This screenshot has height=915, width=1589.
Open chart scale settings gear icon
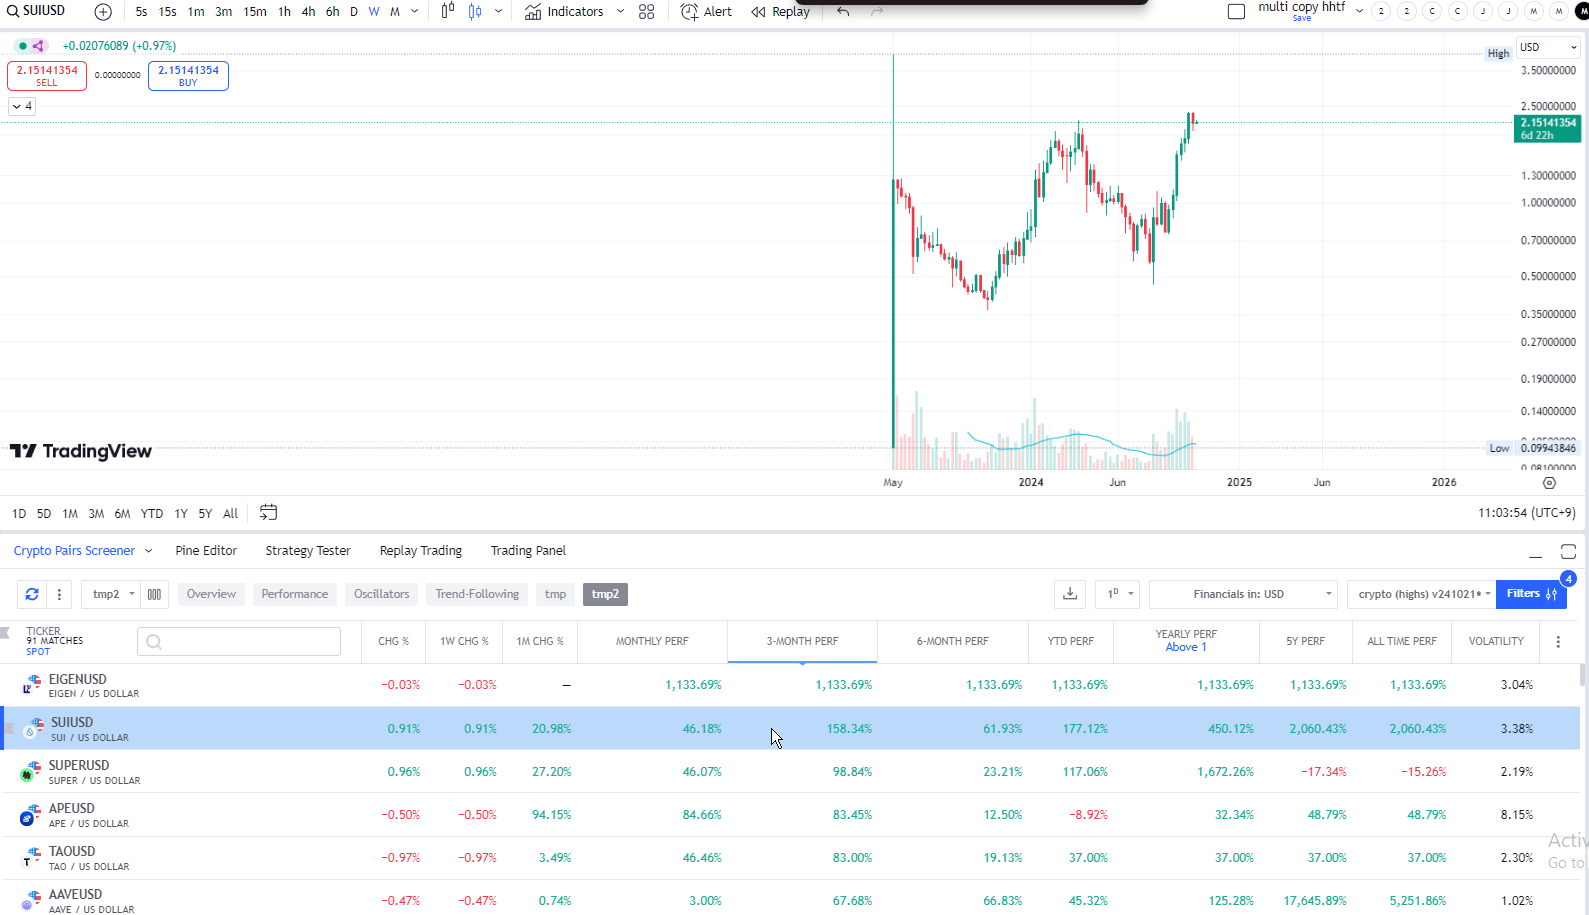[1549, 483]
